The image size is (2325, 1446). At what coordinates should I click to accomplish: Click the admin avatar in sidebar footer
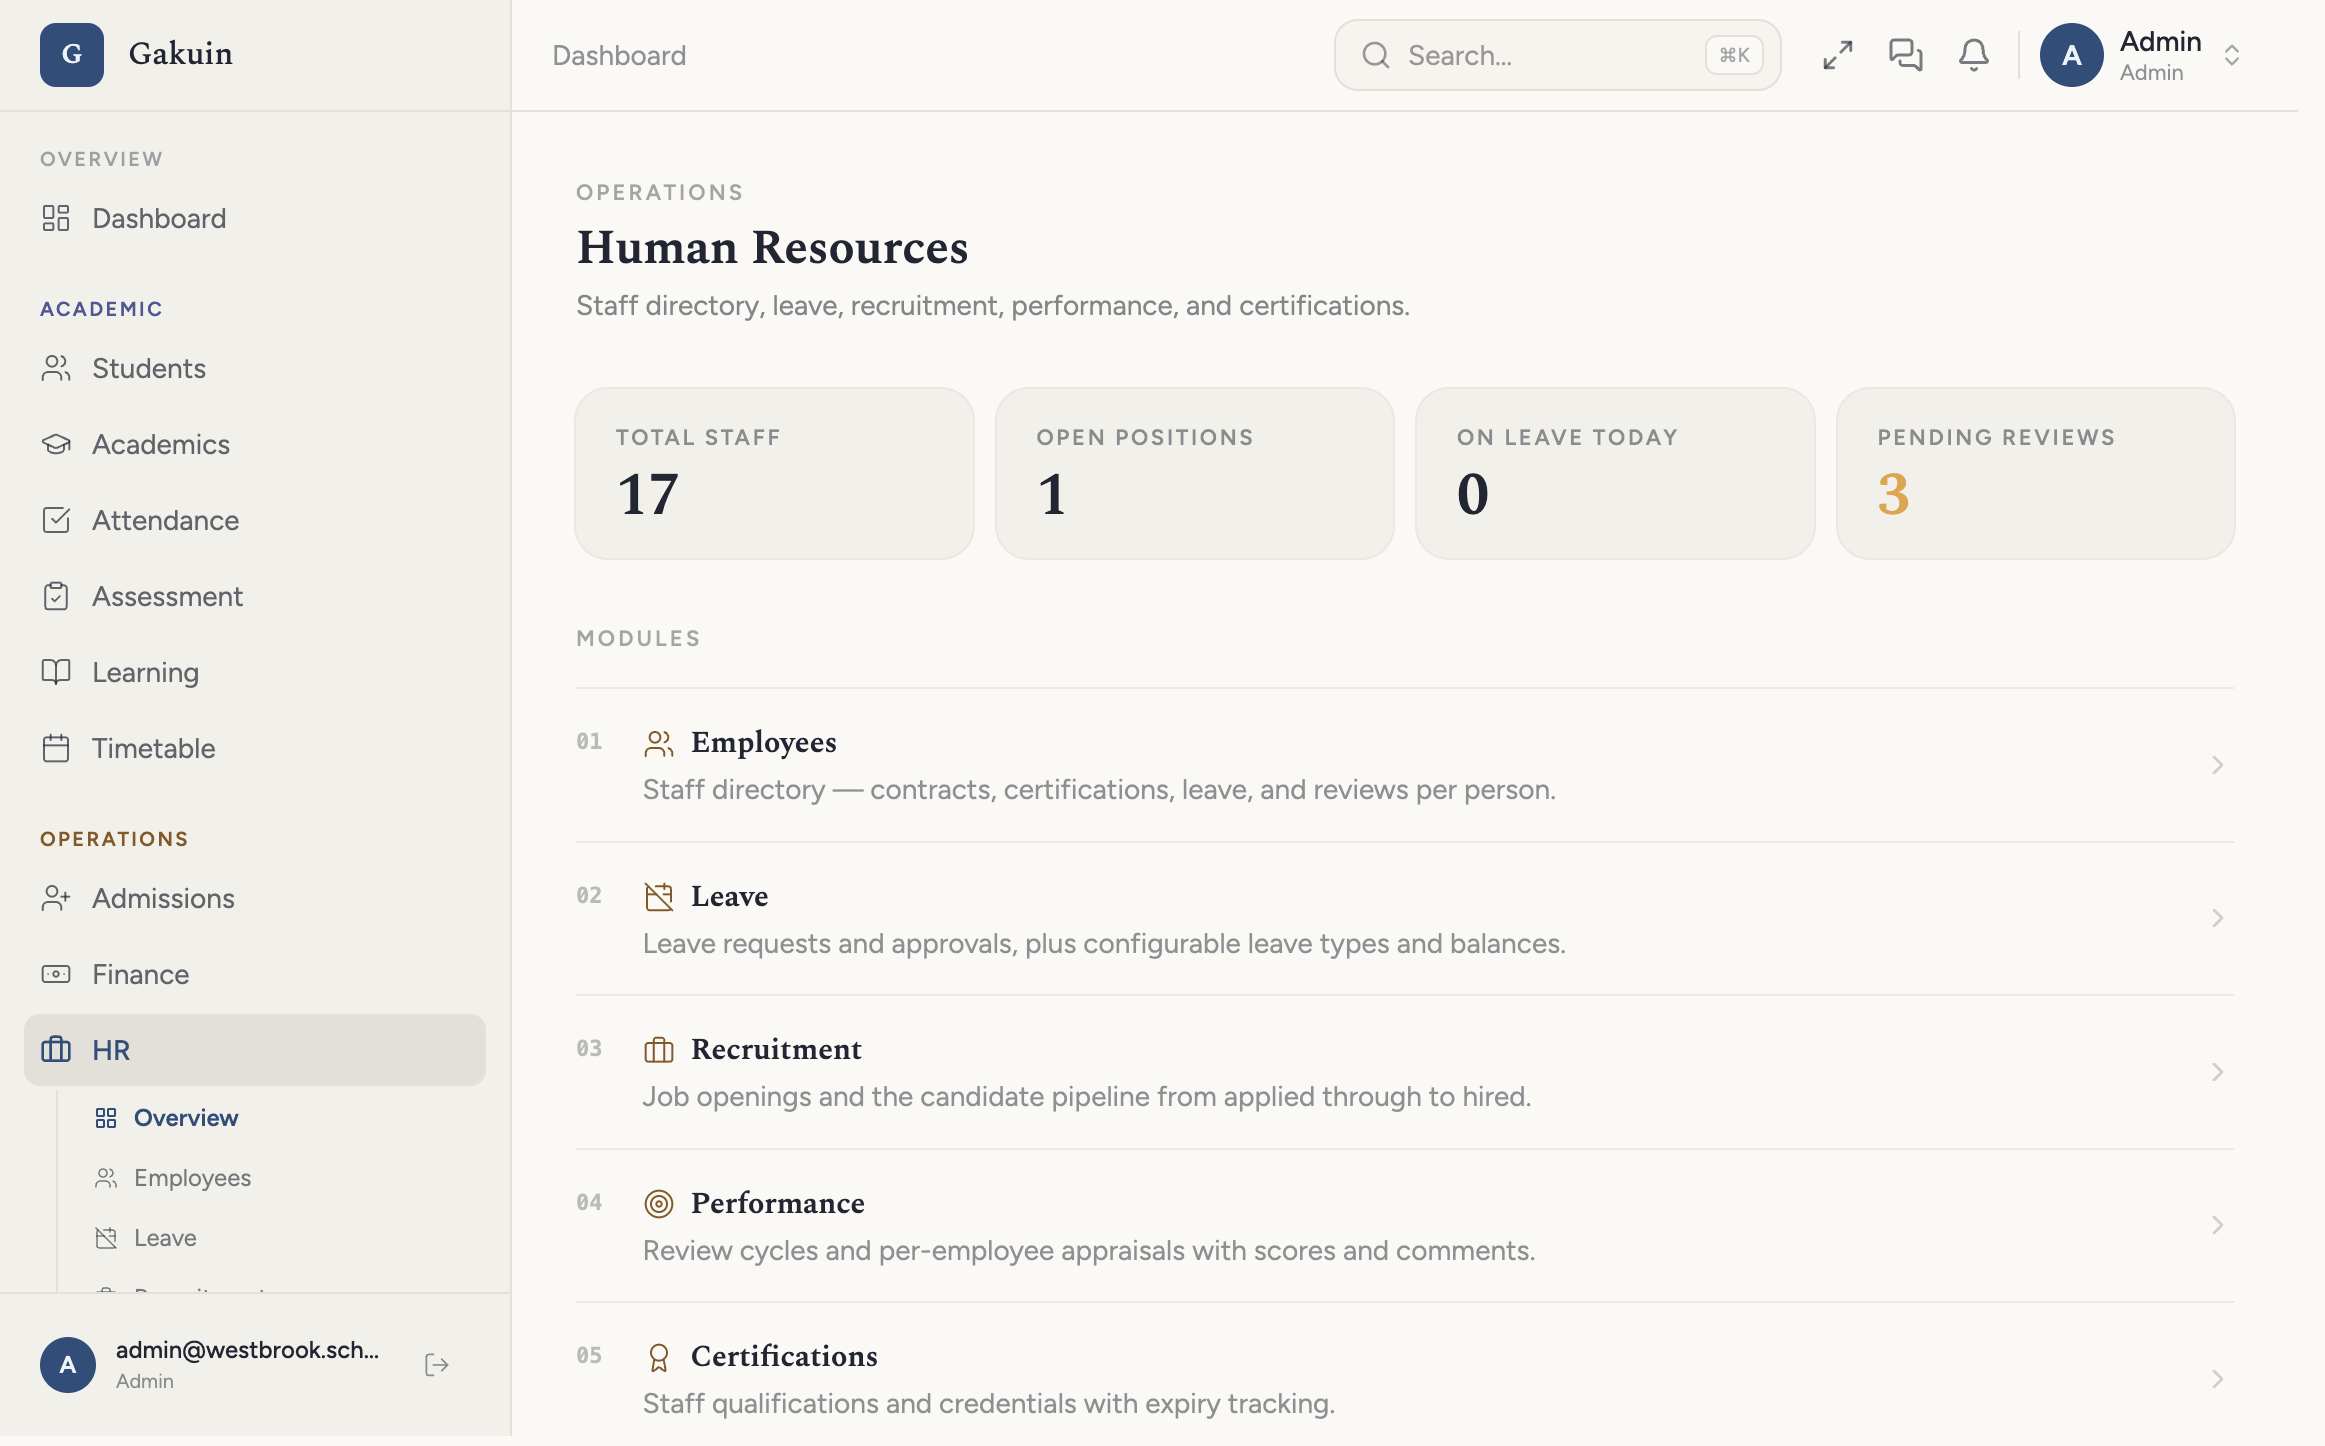point(68,1365)
